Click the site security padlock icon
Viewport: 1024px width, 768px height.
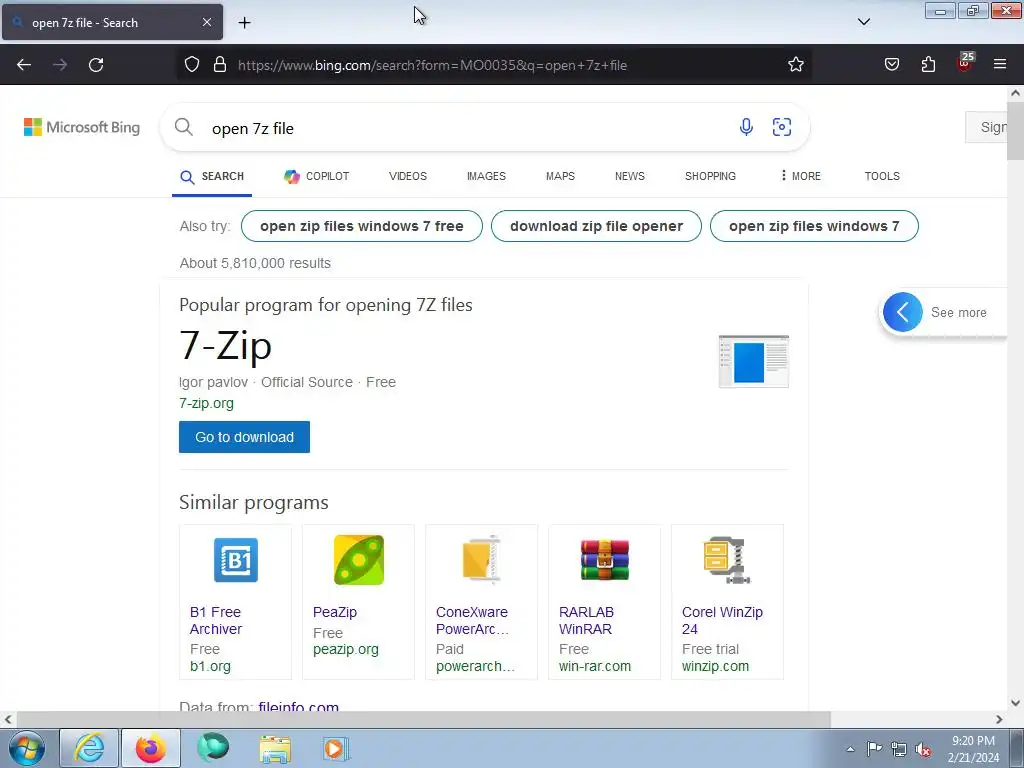tap(220, 65)
